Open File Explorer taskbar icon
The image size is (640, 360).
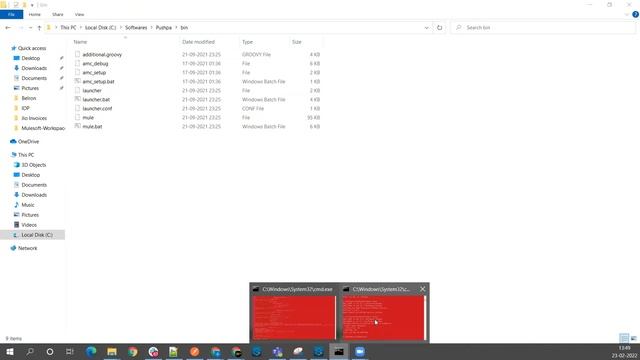click(112, 351)
